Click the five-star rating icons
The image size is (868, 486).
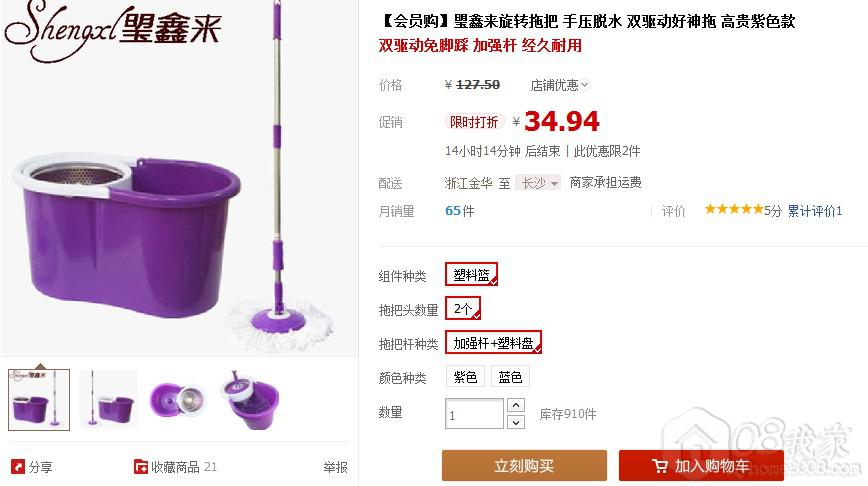[x=734, y=209]
